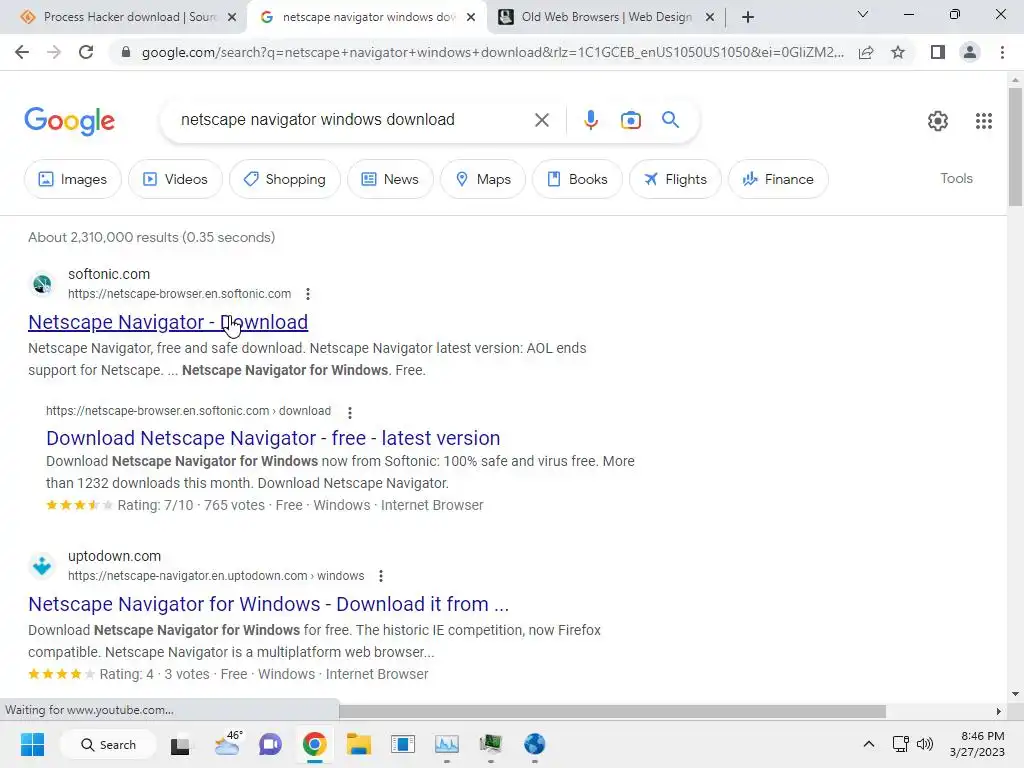This screenshot has height=768, width=1024.
Task: Filter results by Finance
Action: click(x=778, y=179)
